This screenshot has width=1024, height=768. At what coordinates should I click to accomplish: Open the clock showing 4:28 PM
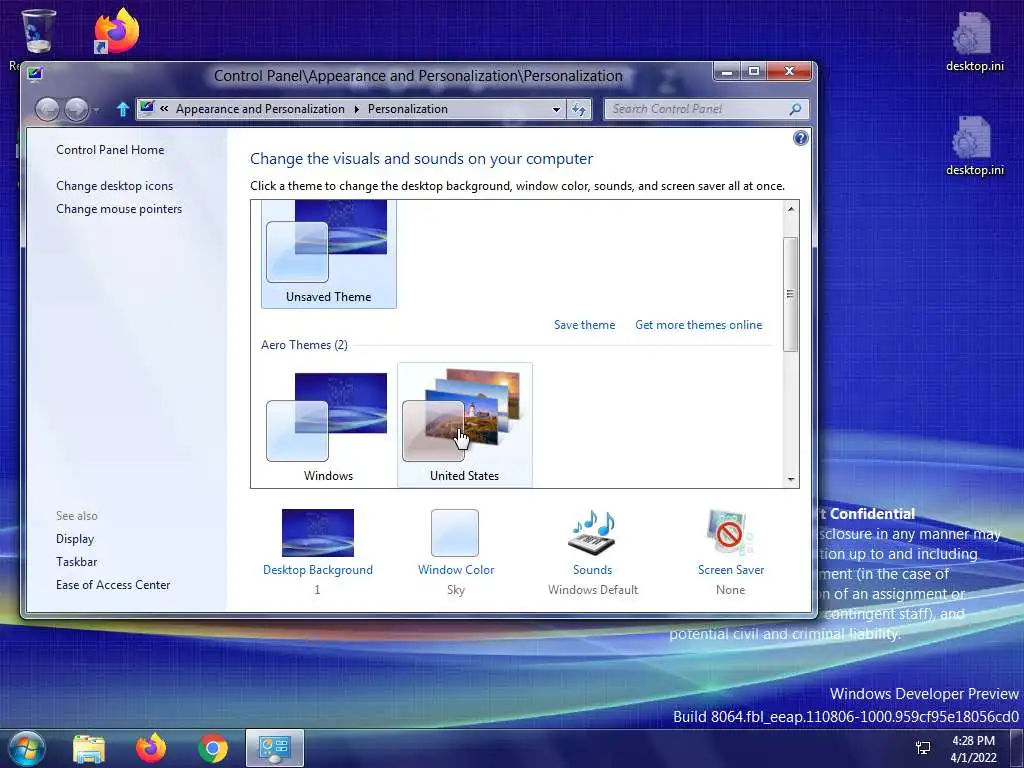973,749
